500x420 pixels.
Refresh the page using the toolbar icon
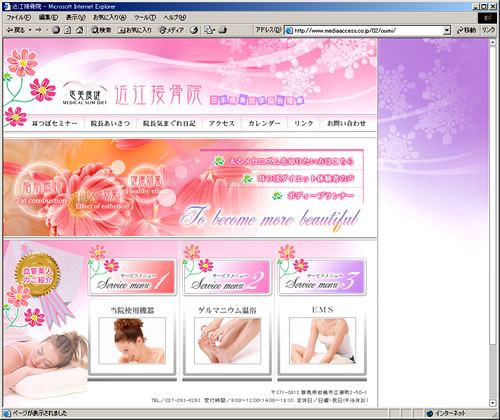tap(68, 30)
